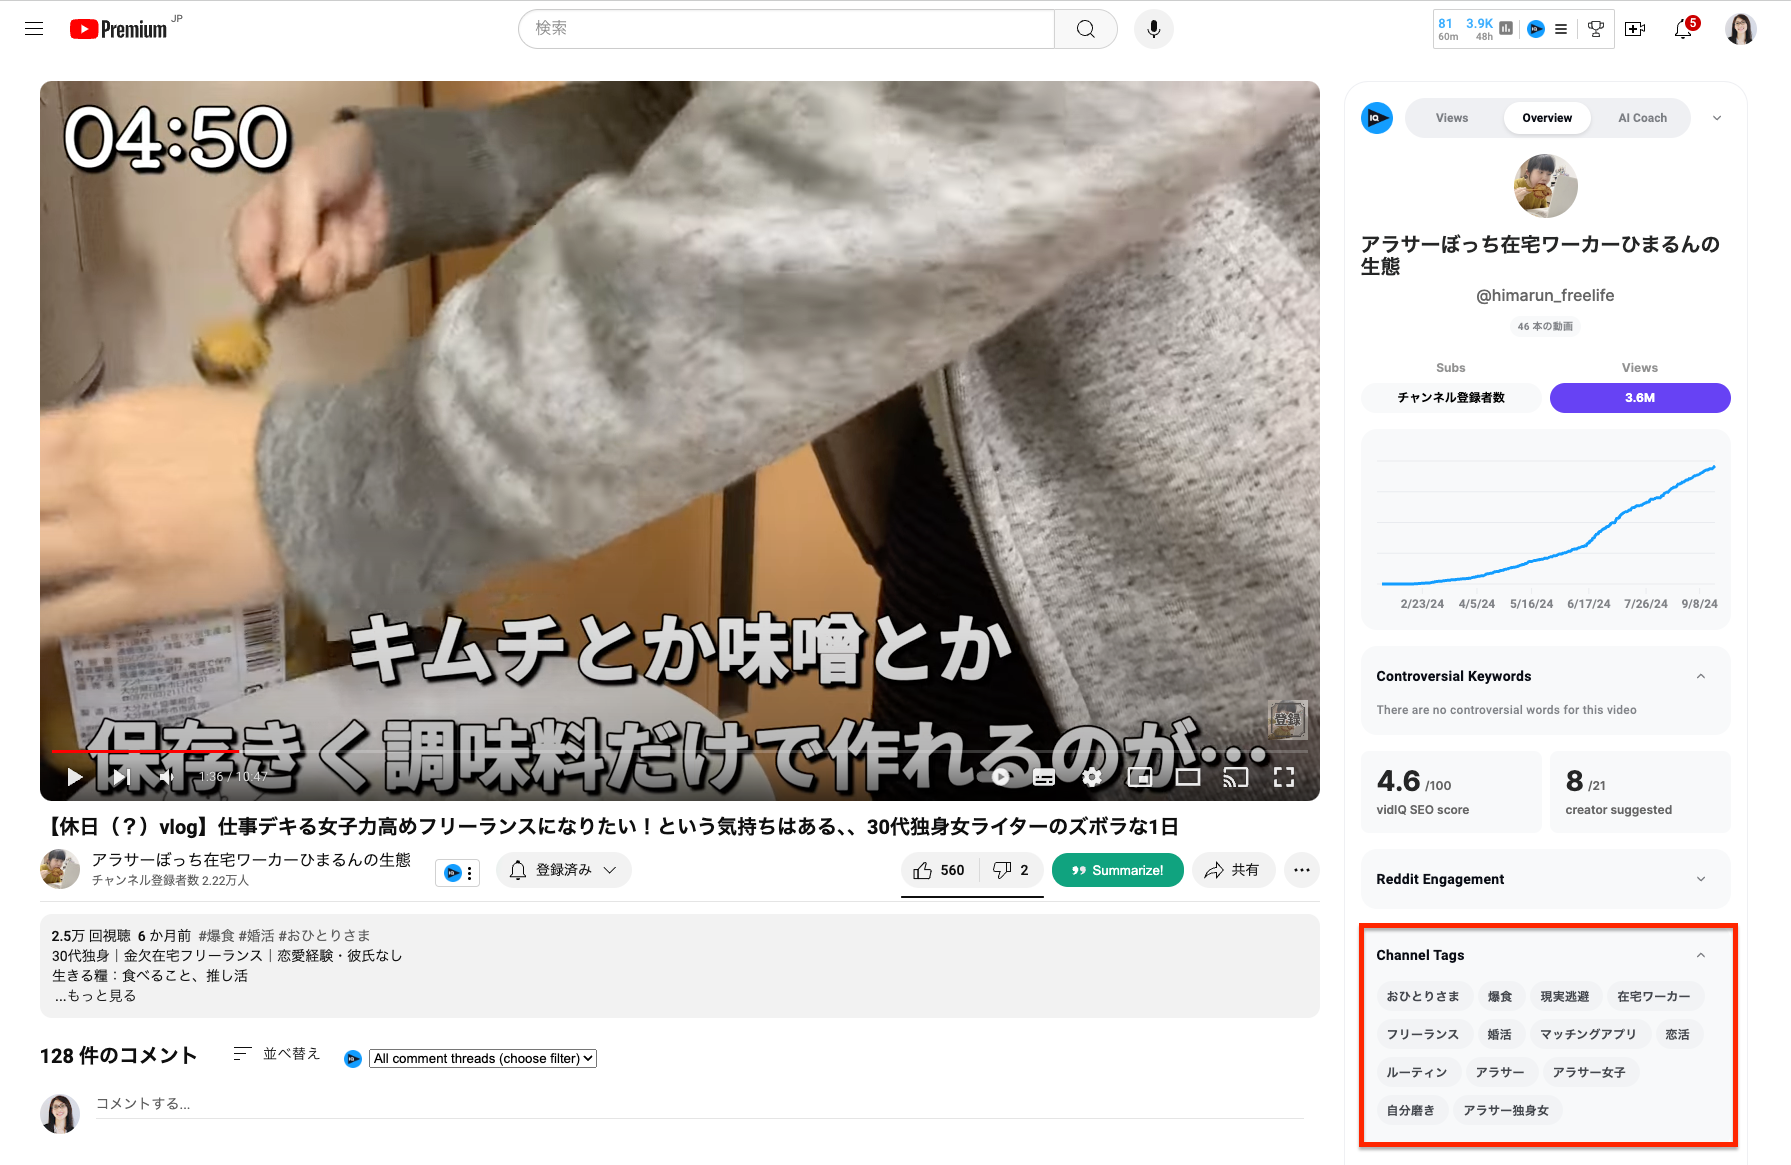Screen dimensions: 1791x1165
Task: Click the channel avatar below the video
Action: pyautogui.click(x=60, y=869)
